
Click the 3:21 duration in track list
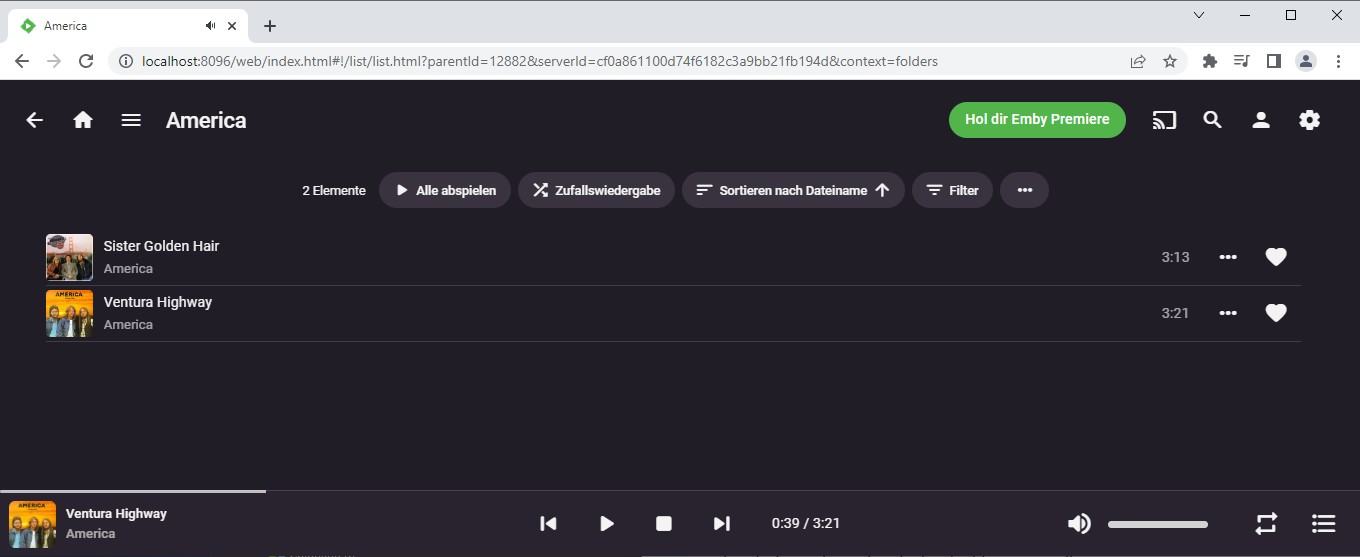1175,313
